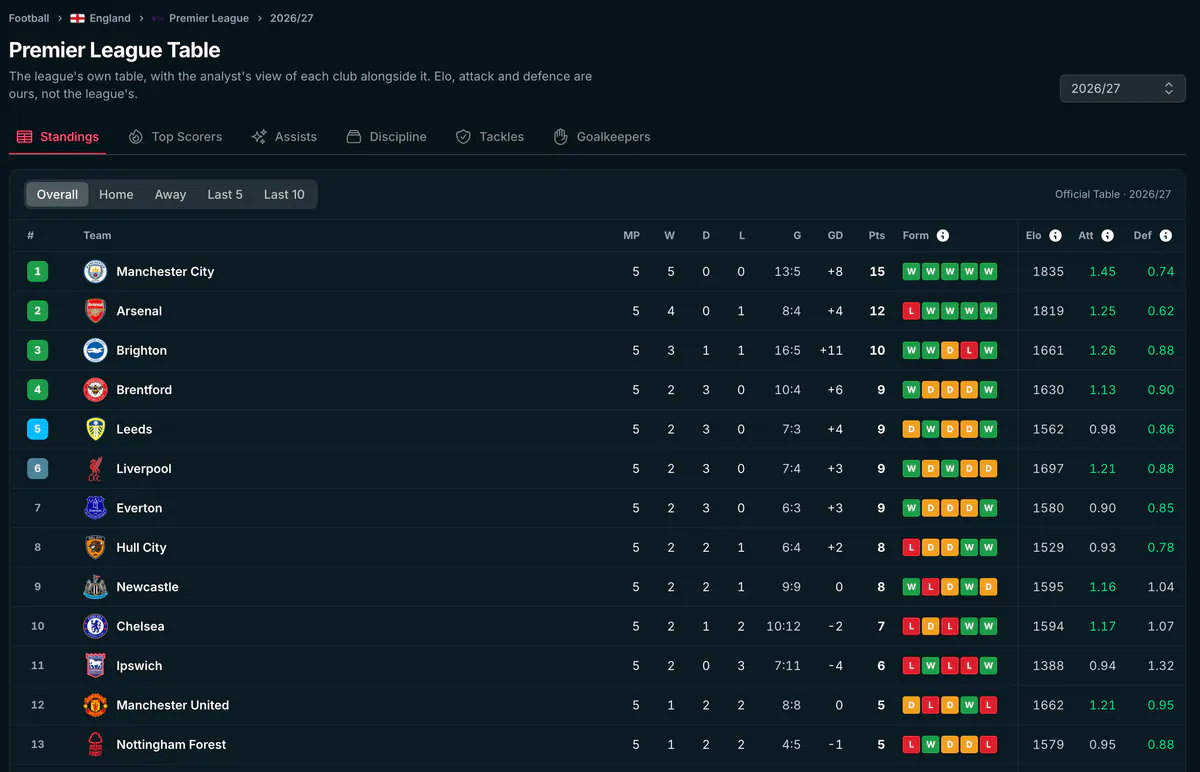Click Brentford's goal difference +6
This screenshot has width=1200, height=772.
835,390
